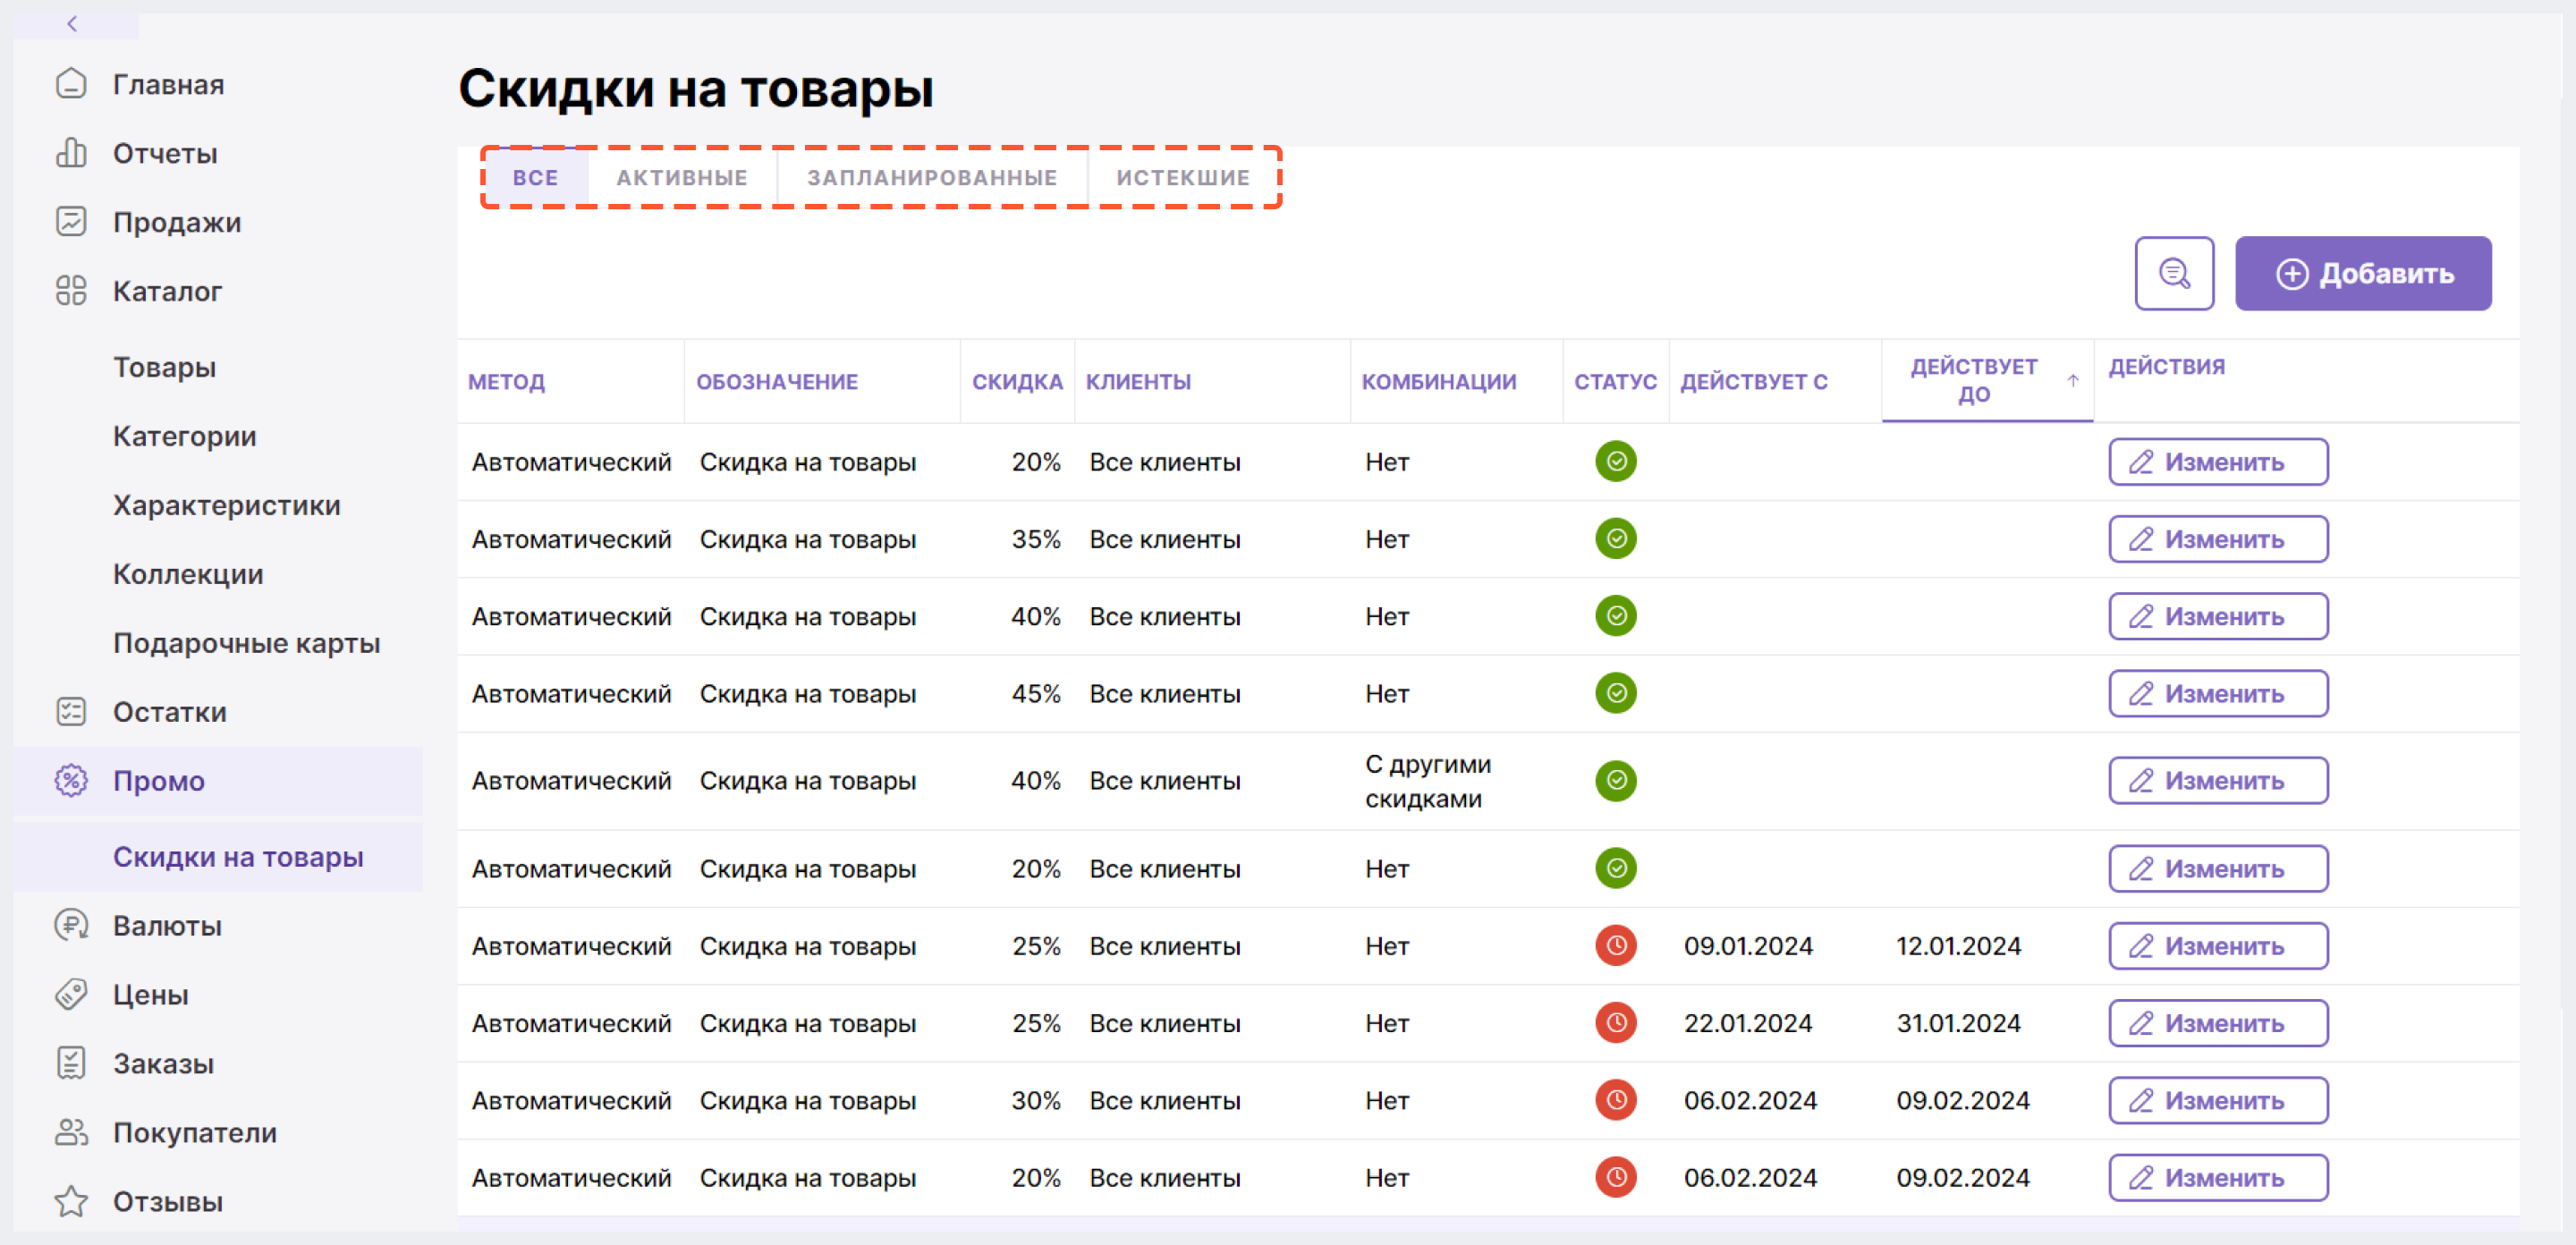Open Главная home icon
Screen dimensions: 2576x1245
point(71,84)
